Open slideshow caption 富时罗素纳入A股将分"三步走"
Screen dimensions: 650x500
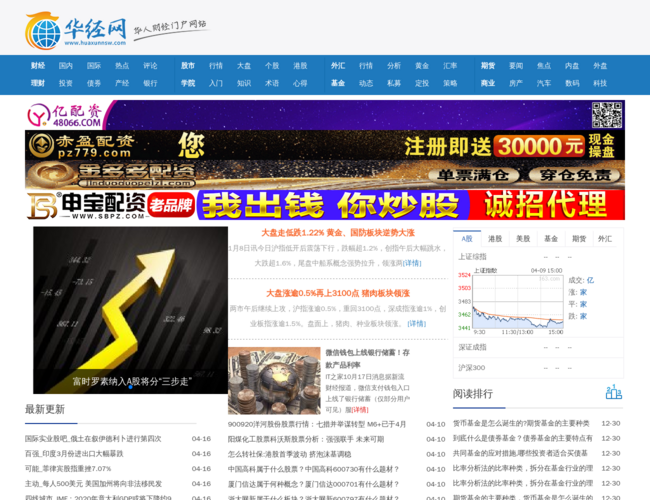(x=132, y=381)
